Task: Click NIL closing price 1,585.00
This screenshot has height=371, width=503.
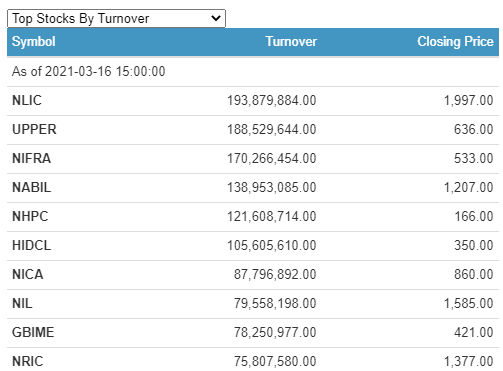Action: (x=468, y=303)
